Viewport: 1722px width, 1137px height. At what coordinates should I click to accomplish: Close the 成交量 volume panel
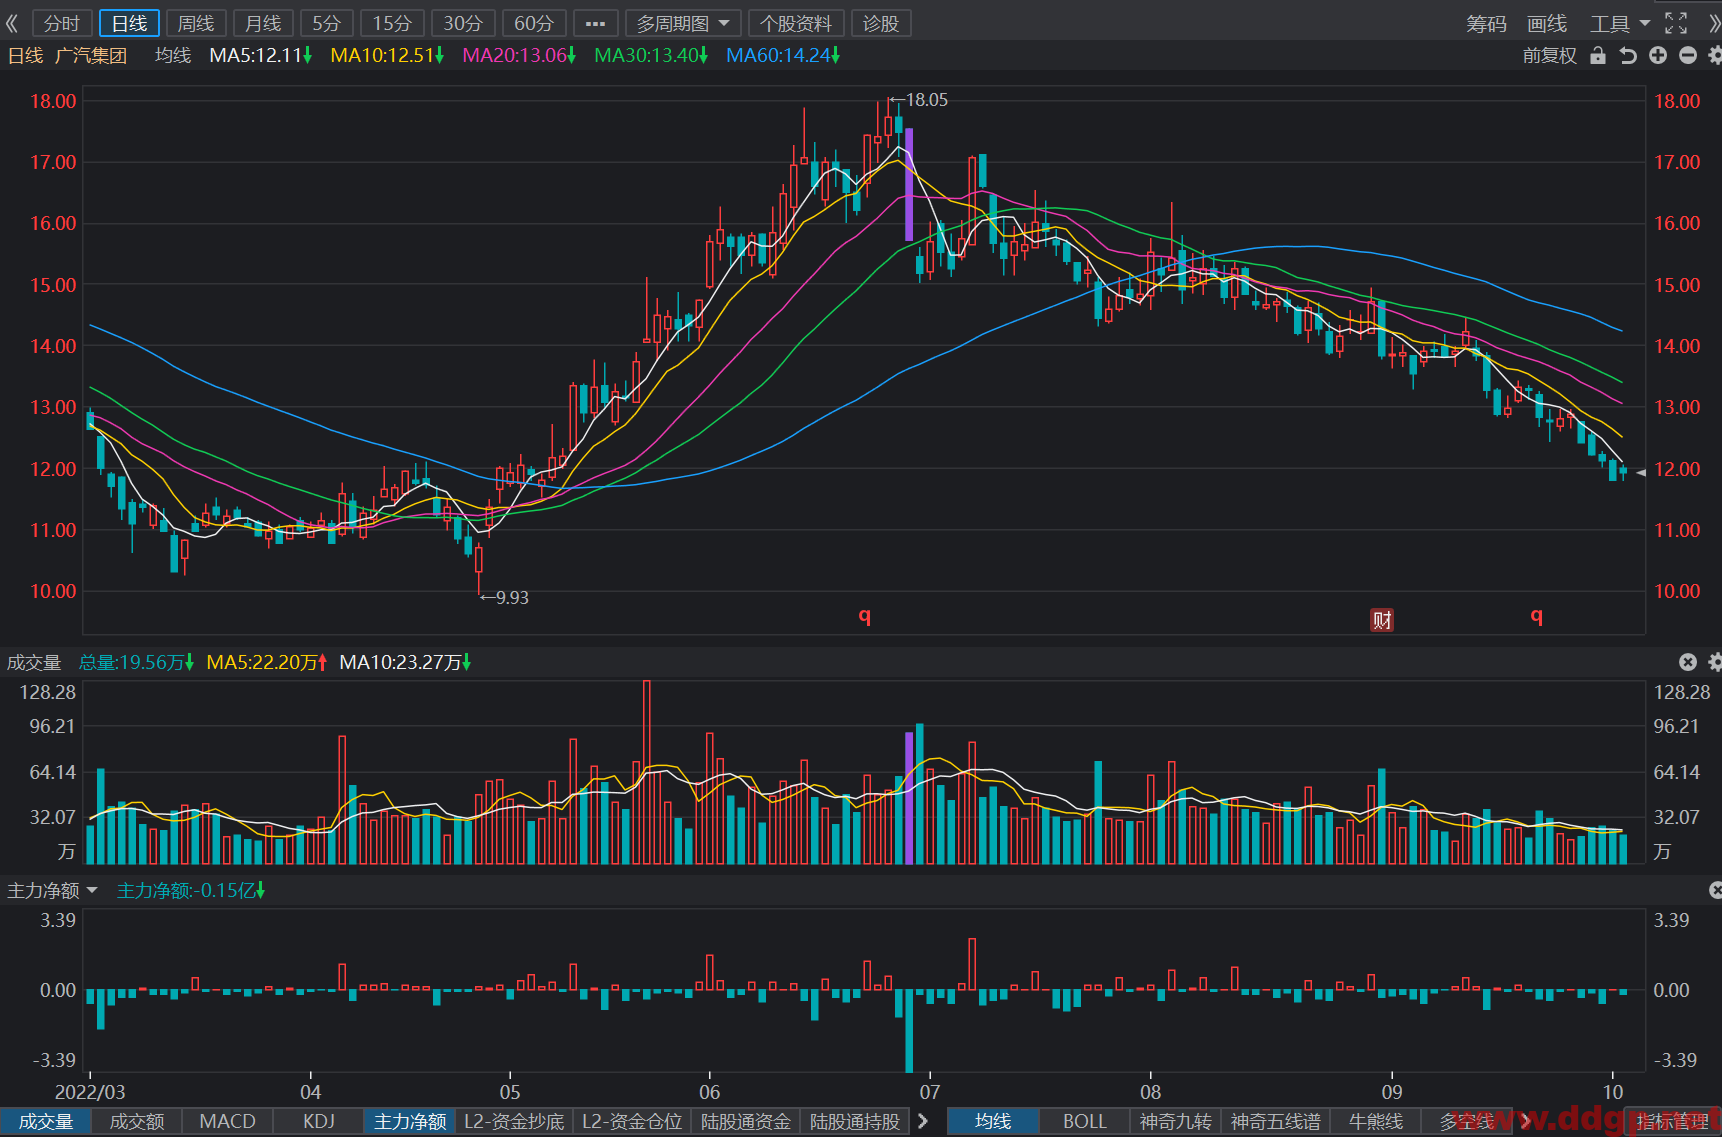point(1688,662)
